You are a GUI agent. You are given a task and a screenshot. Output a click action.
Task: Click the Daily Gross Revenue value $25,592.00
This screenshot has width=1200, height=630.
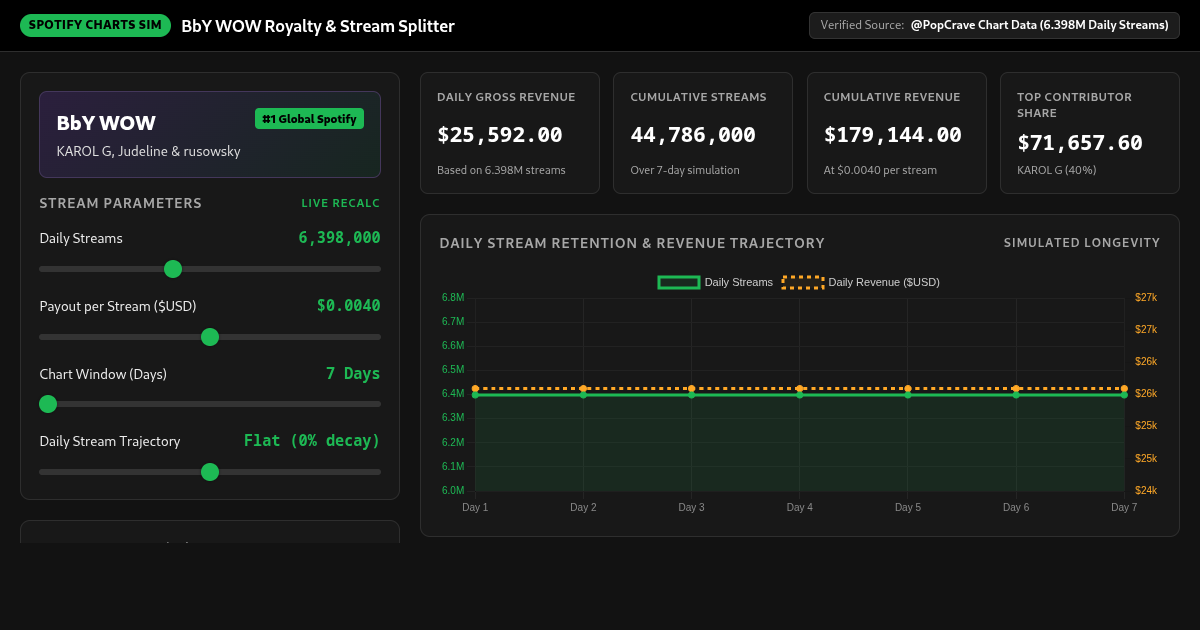[500, 134]
